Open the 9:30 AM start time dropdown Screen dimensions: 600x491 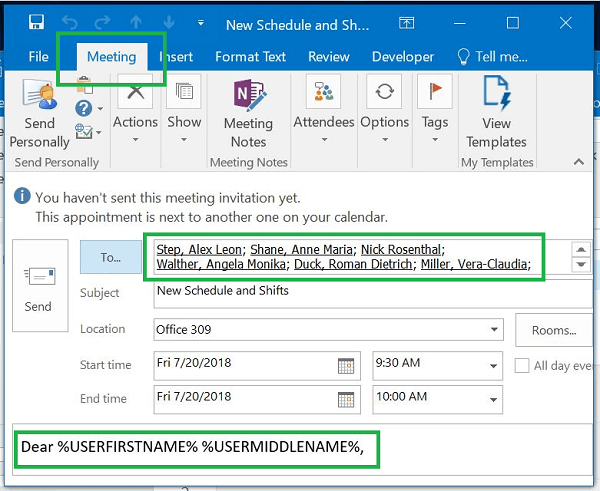click(x=494, y=366)
